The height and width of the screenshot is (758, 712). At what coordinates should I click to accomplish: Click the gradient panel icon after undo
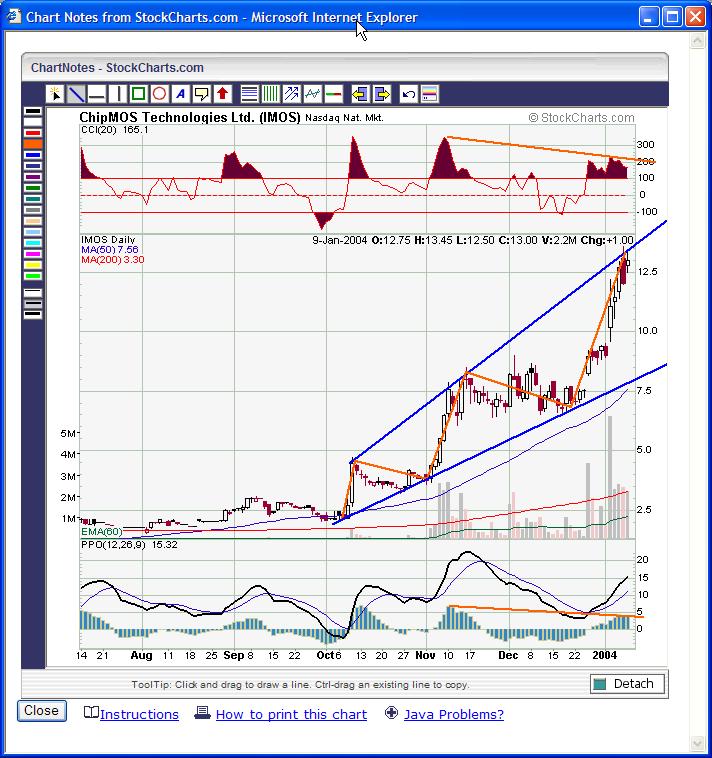click(x=430, y=94)
